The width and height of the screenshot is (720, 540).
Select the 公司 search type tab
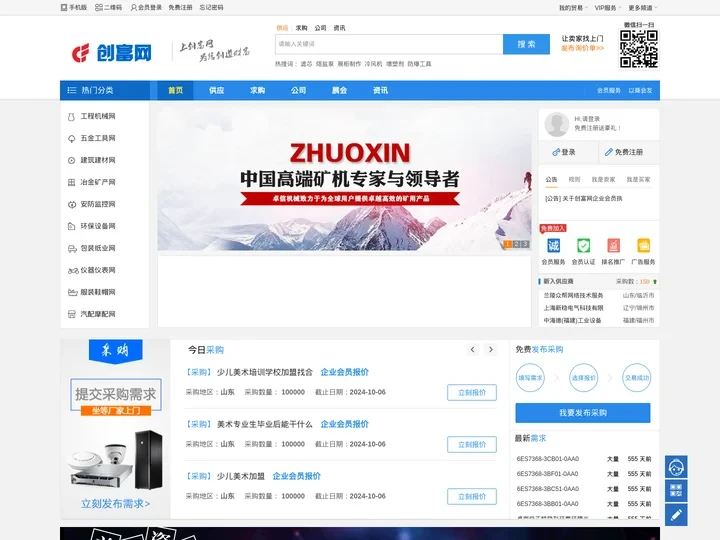[x=320, y=28]
